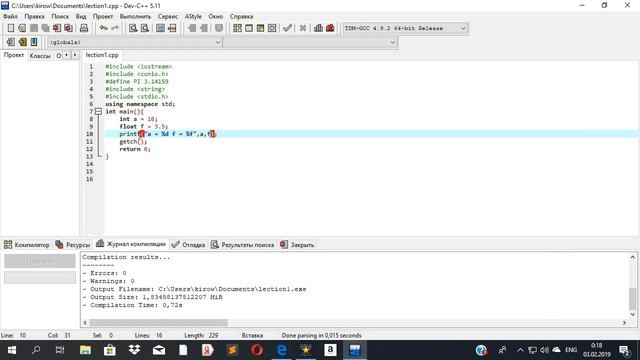Viewport: 640px width, 360px height.
Task: Open the Правка menu
Action: pyautogui.click(x=34, y=16)
